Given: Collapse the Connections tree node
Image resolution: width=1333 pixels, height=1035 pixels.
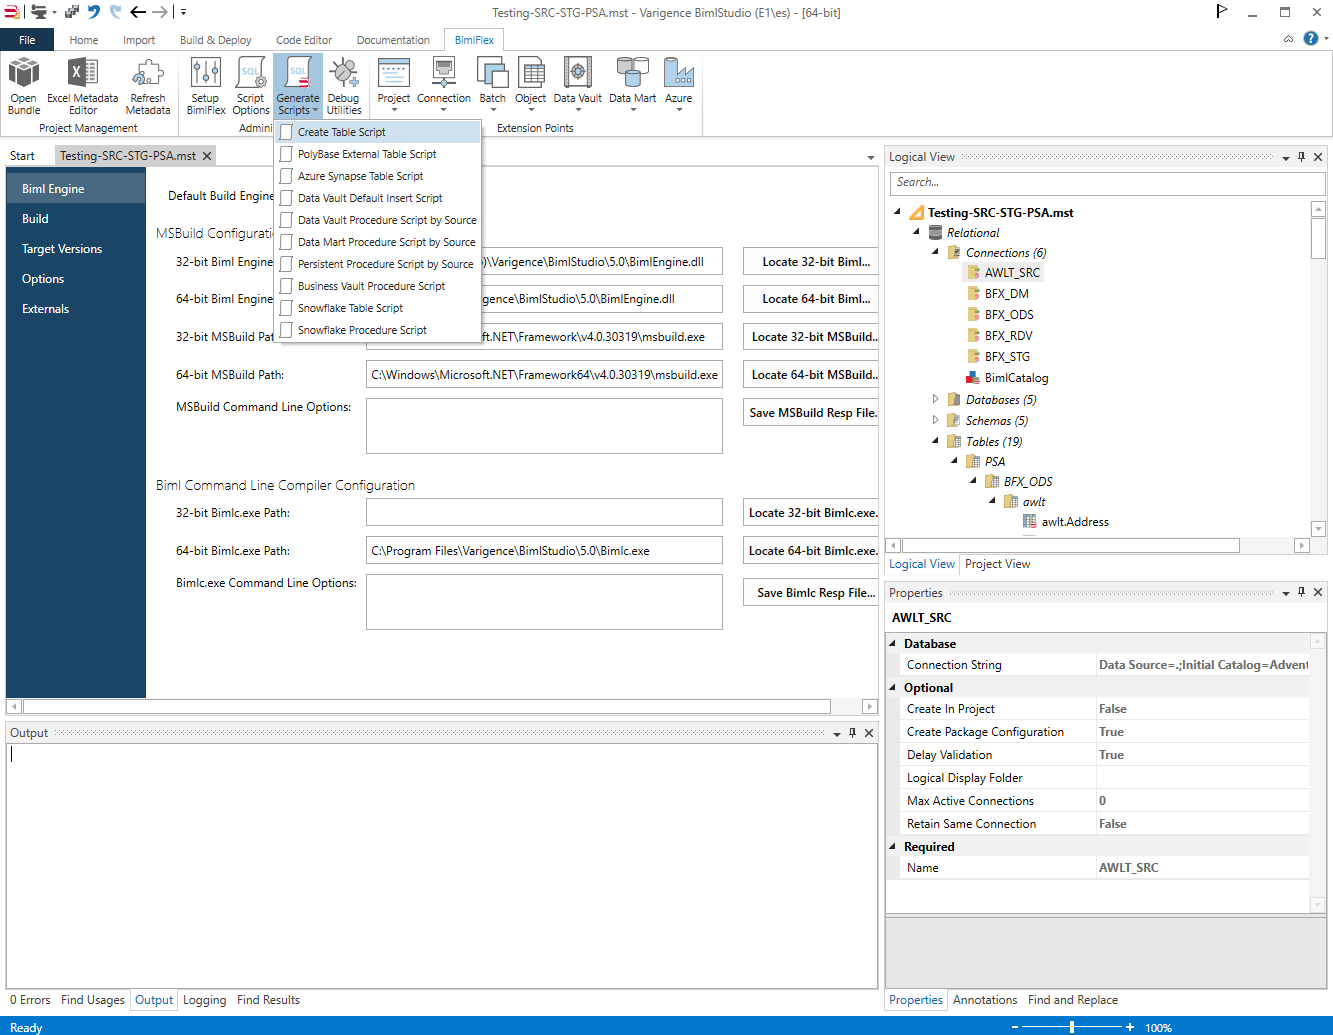Looking at the screenshot, I should (x=935, y=252).
